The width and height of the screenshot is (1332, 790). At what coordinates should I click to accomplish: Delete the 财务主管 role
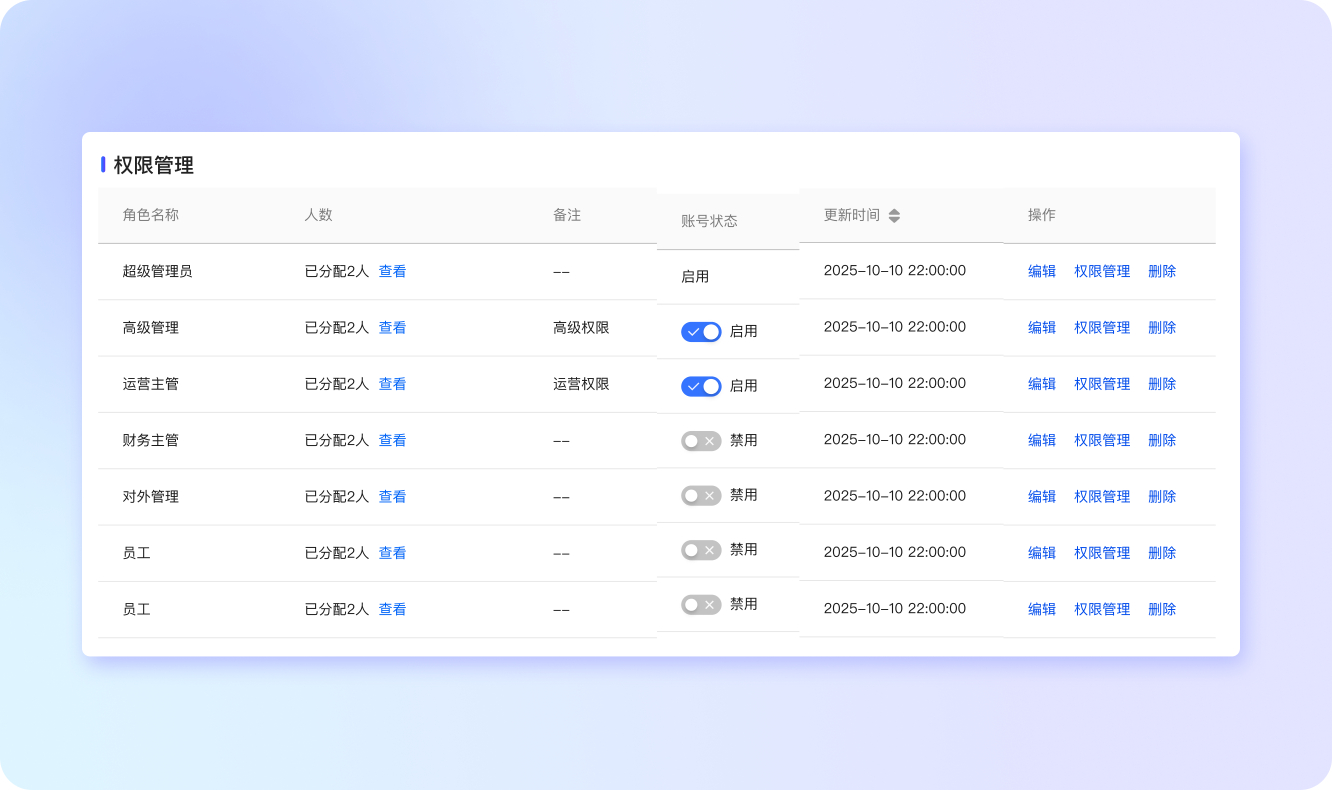point(1161,440)
